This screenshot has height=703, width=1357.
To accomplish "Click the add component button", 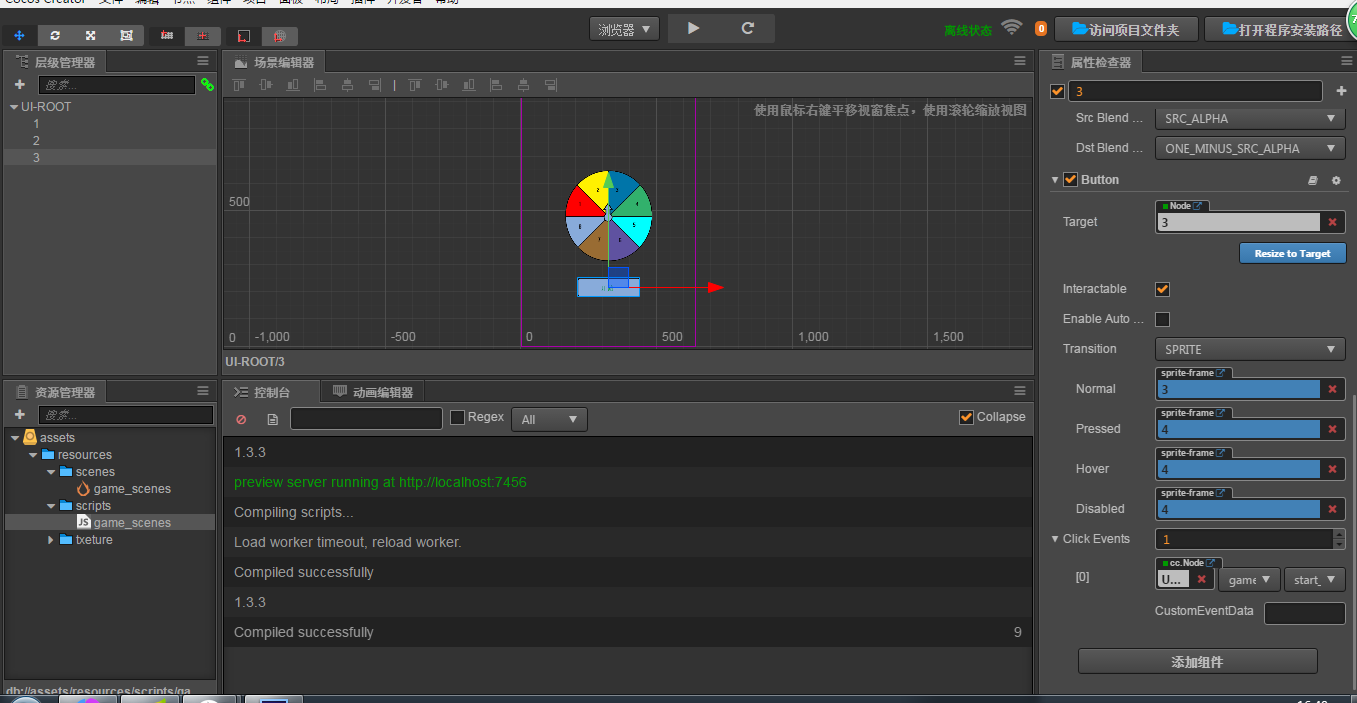I will pos(1197,661).
